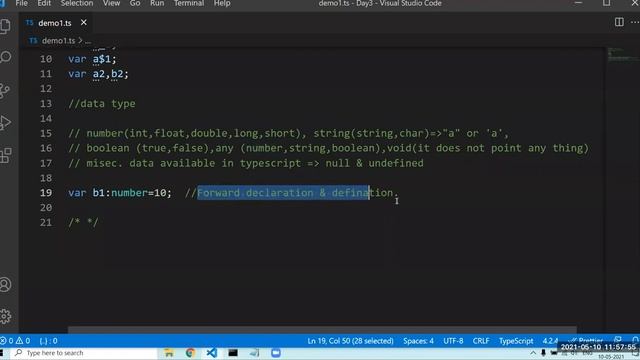The image size is (640, 360).
Task: Click TypeScript version 4.2.4 in status bar
Action: click(550, 340)
